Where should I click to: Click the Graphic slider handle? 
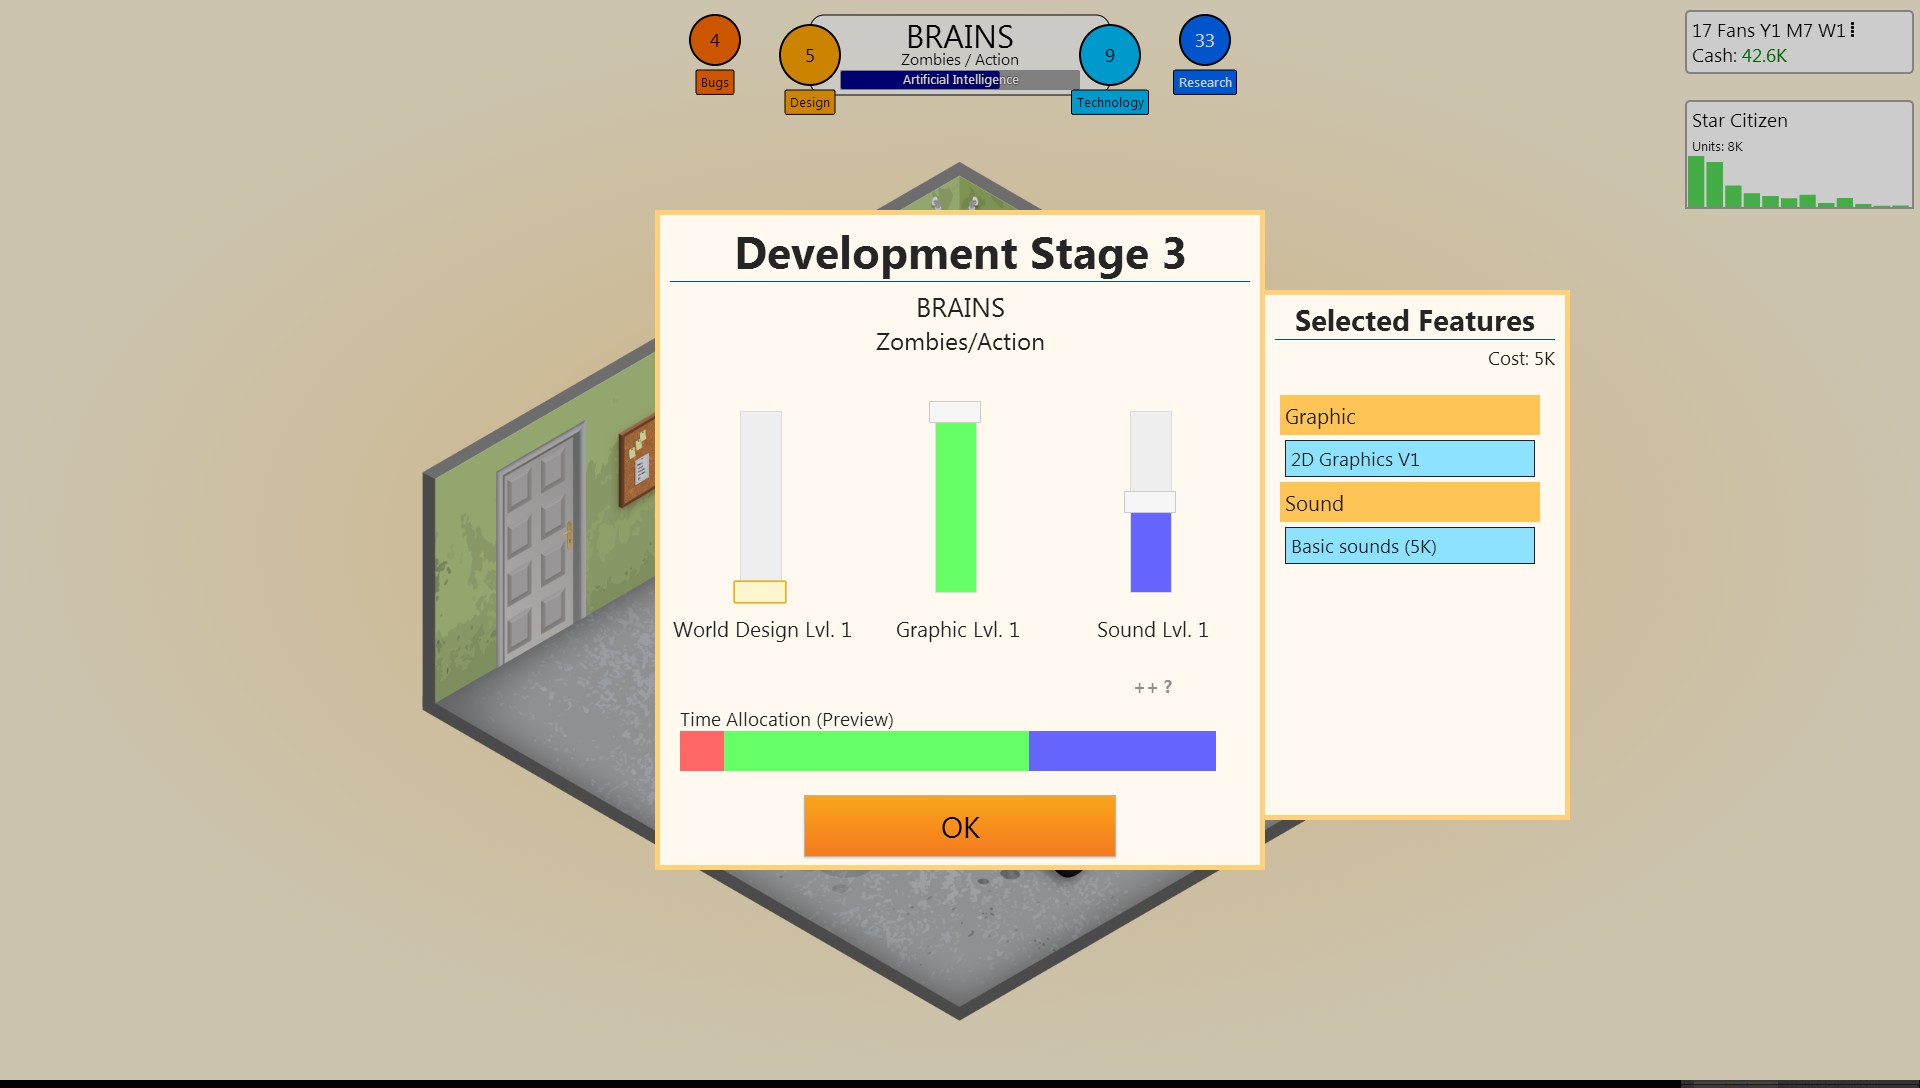tap(955, 412)
